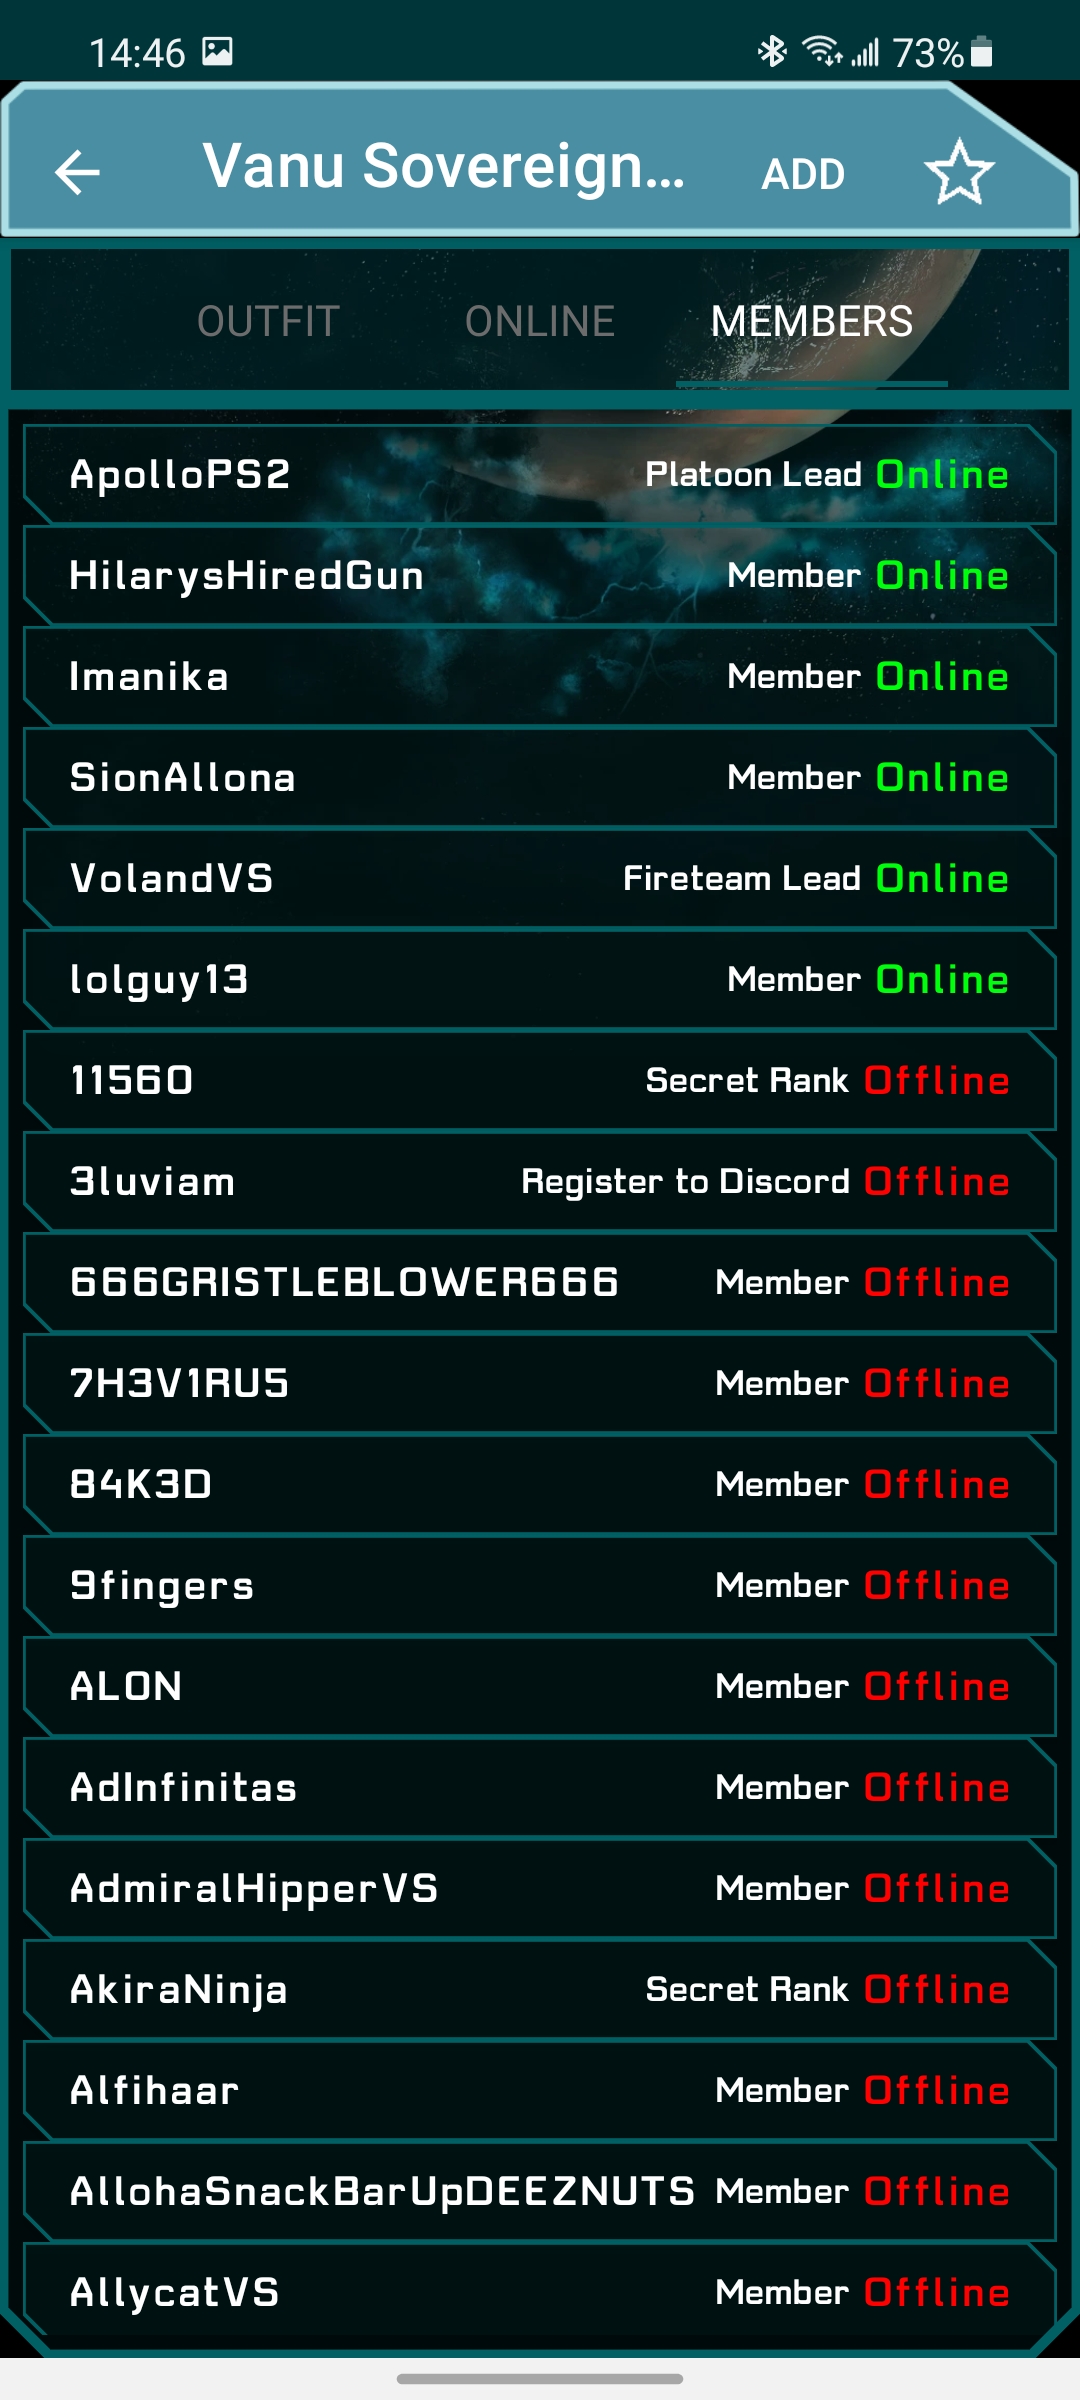The width and height of the screenshot is (1080, 2400).
Task: Favorite the outfit with the star icon
Action: click(959, 172)
